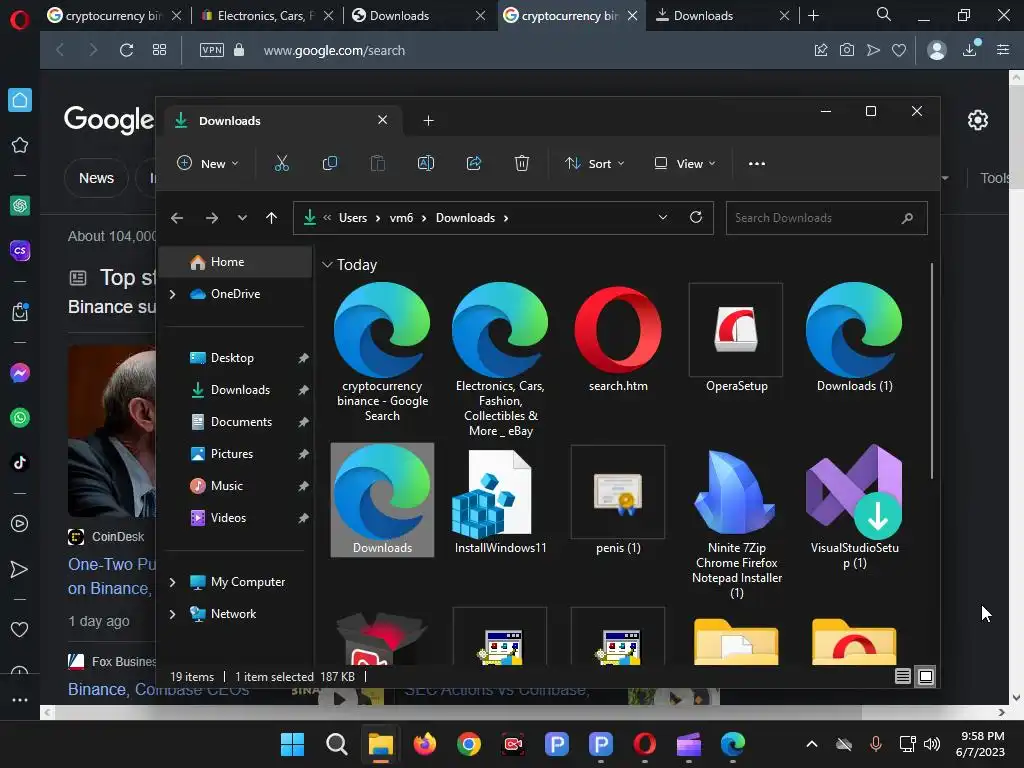Open Opera easy setup icon
The height and width of the screenshot is (768, 1024).
point(1003,50)
